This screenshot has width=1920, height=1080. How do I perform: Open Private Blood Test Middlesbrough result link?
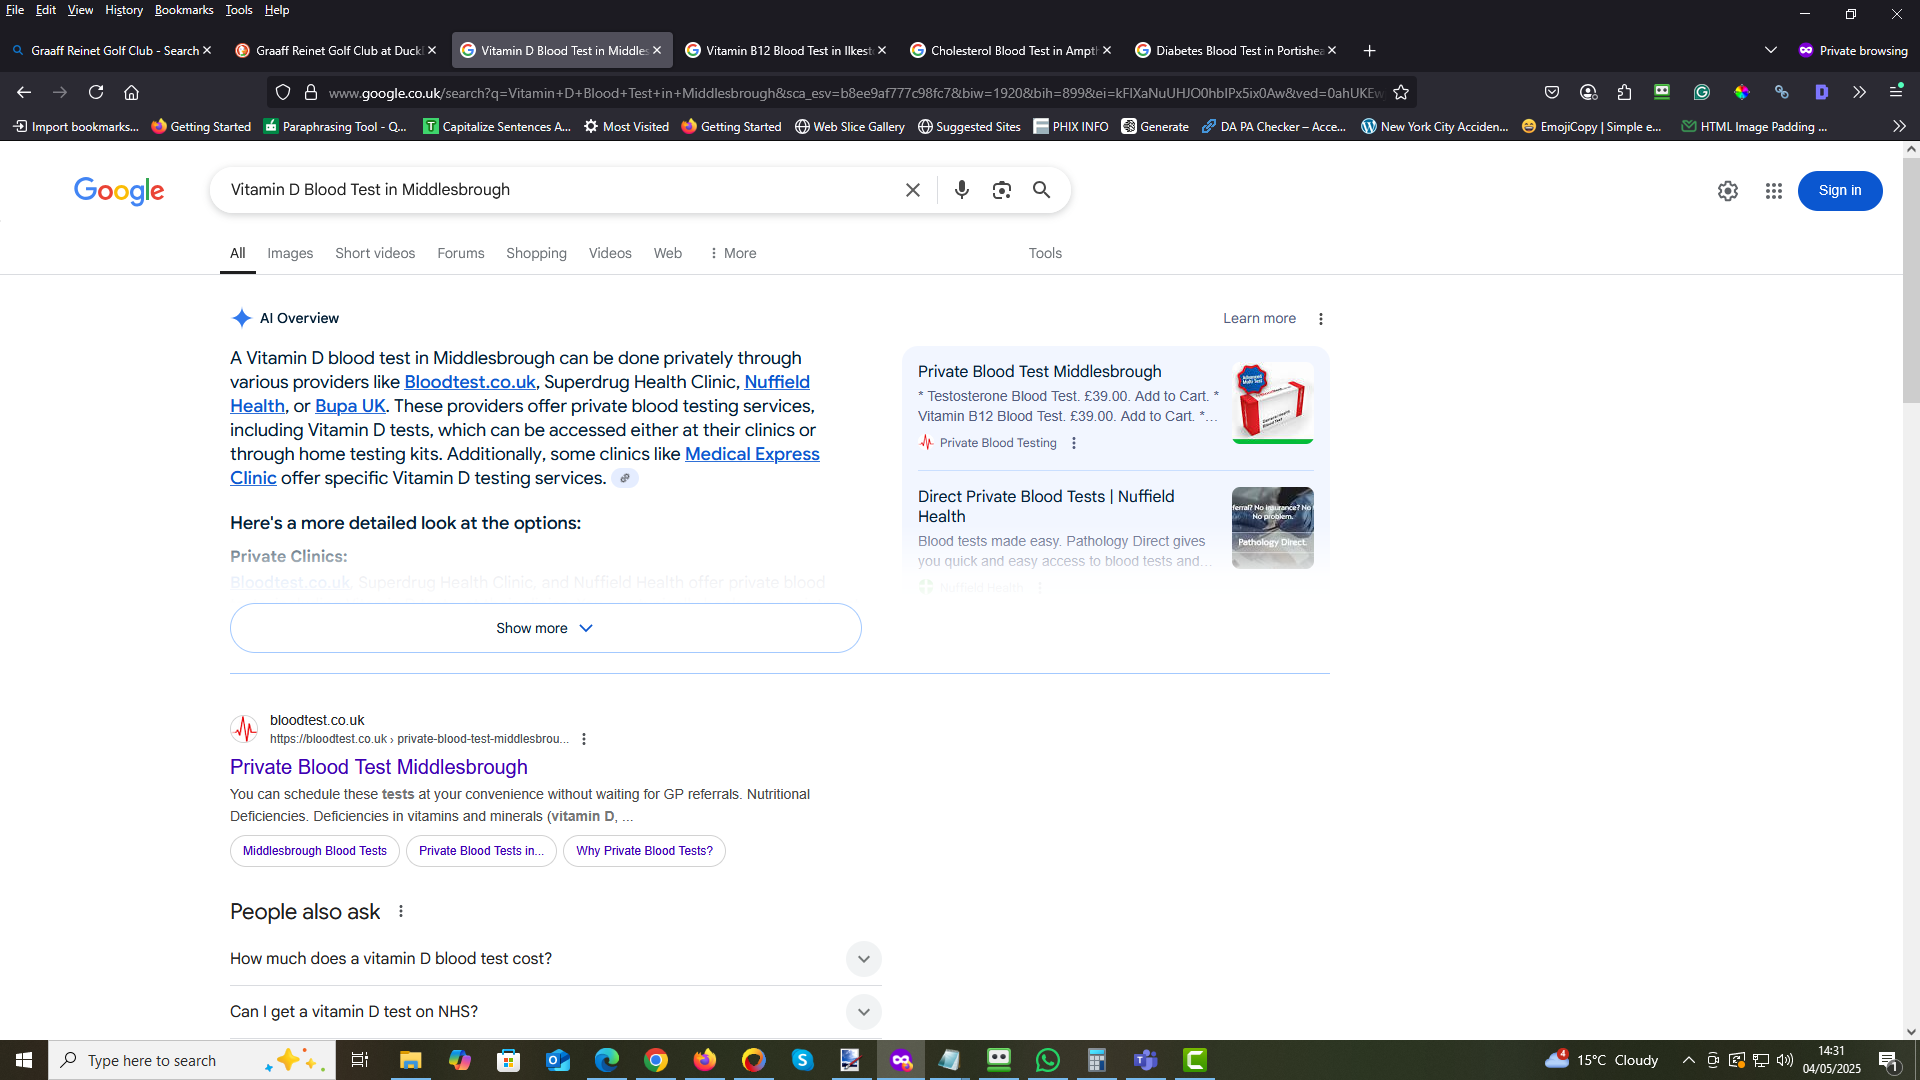click(379, 767)
